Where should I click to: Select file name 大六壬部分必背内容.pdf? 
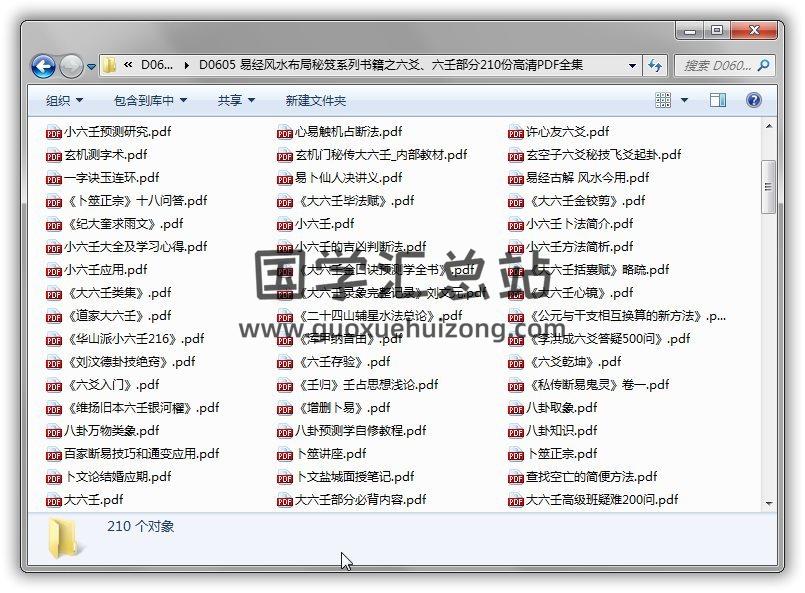point(360,500)
